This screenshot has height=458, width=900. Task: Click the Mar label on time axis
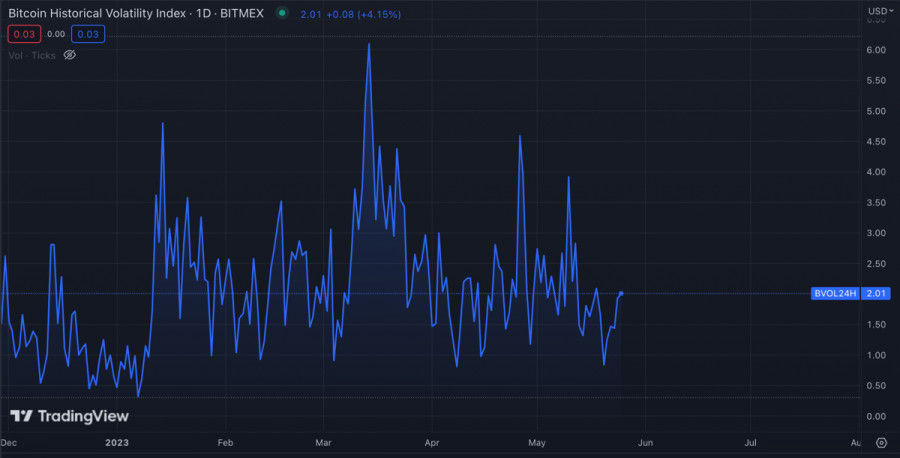pos(323,441)
